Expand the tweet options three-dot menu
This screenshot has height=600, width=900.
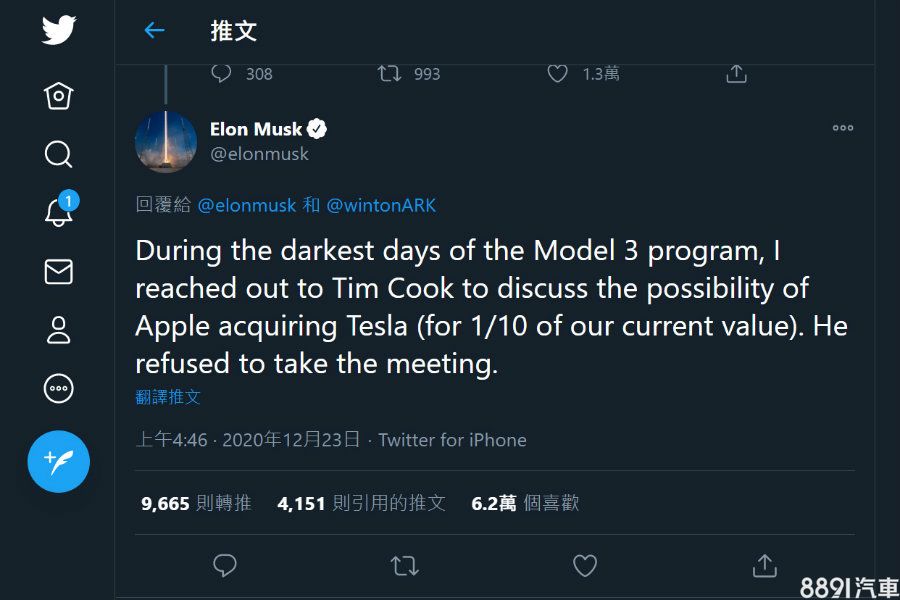click(x=843, y=128)
